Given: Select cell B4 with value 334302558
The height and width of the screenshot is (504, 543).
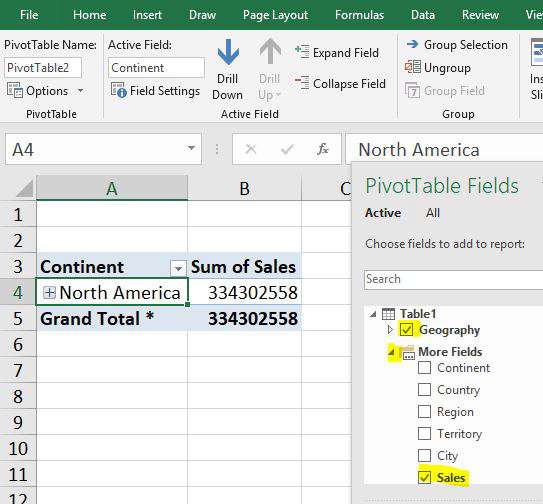Looking at the screenshot, I should (244, 293).
